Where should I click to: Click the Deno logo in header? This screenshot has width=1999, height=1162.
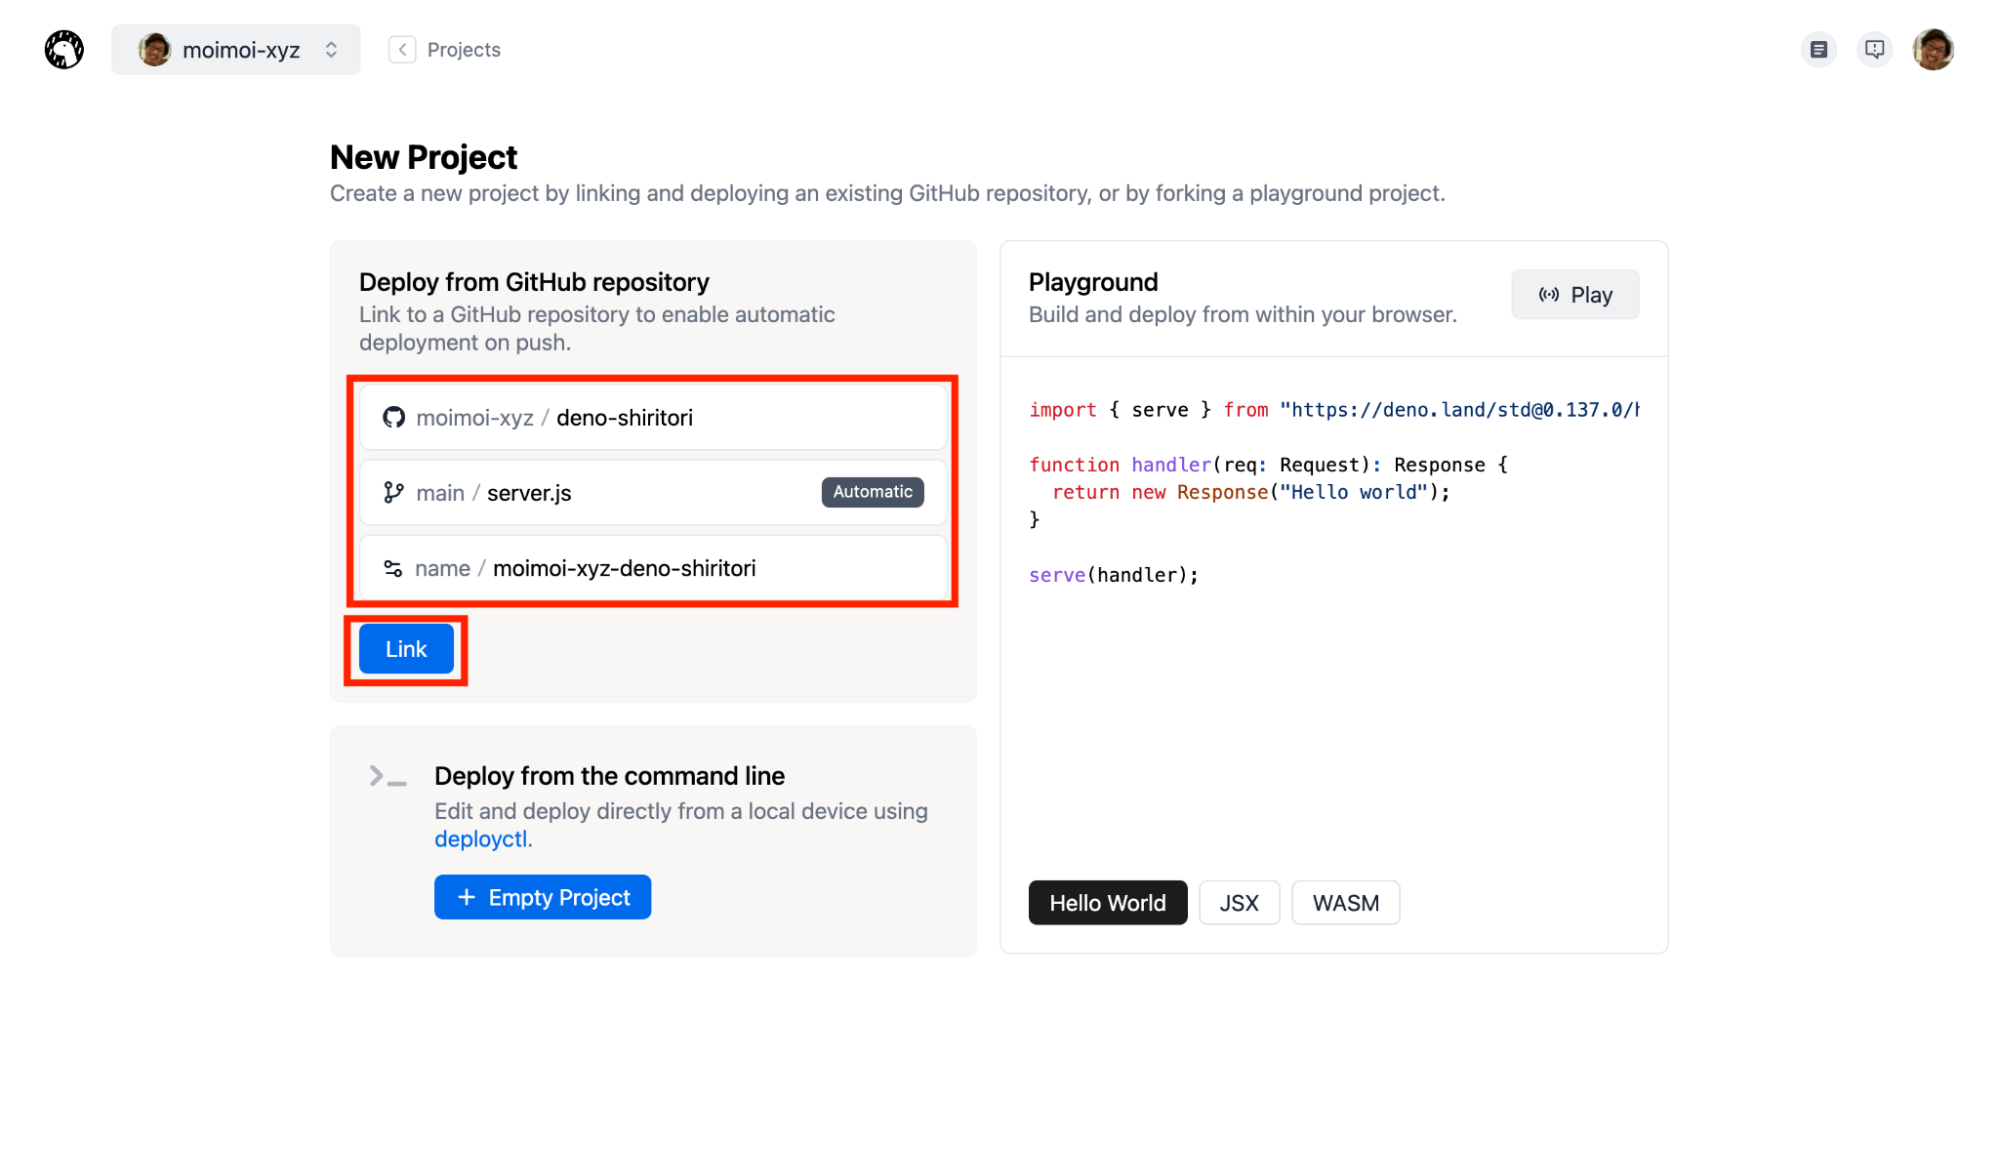(64, 50)
